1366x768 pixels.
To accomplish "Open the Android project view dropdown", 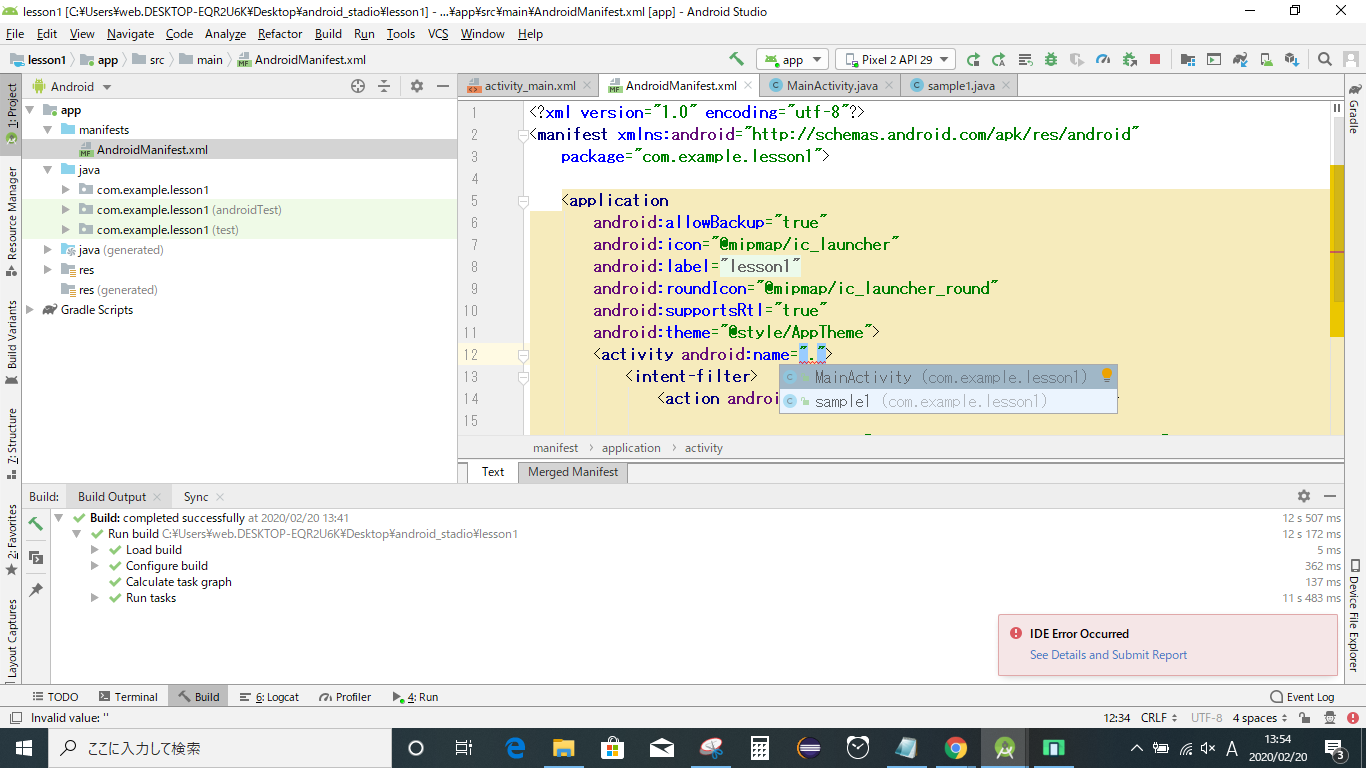I will click(72, 87).
